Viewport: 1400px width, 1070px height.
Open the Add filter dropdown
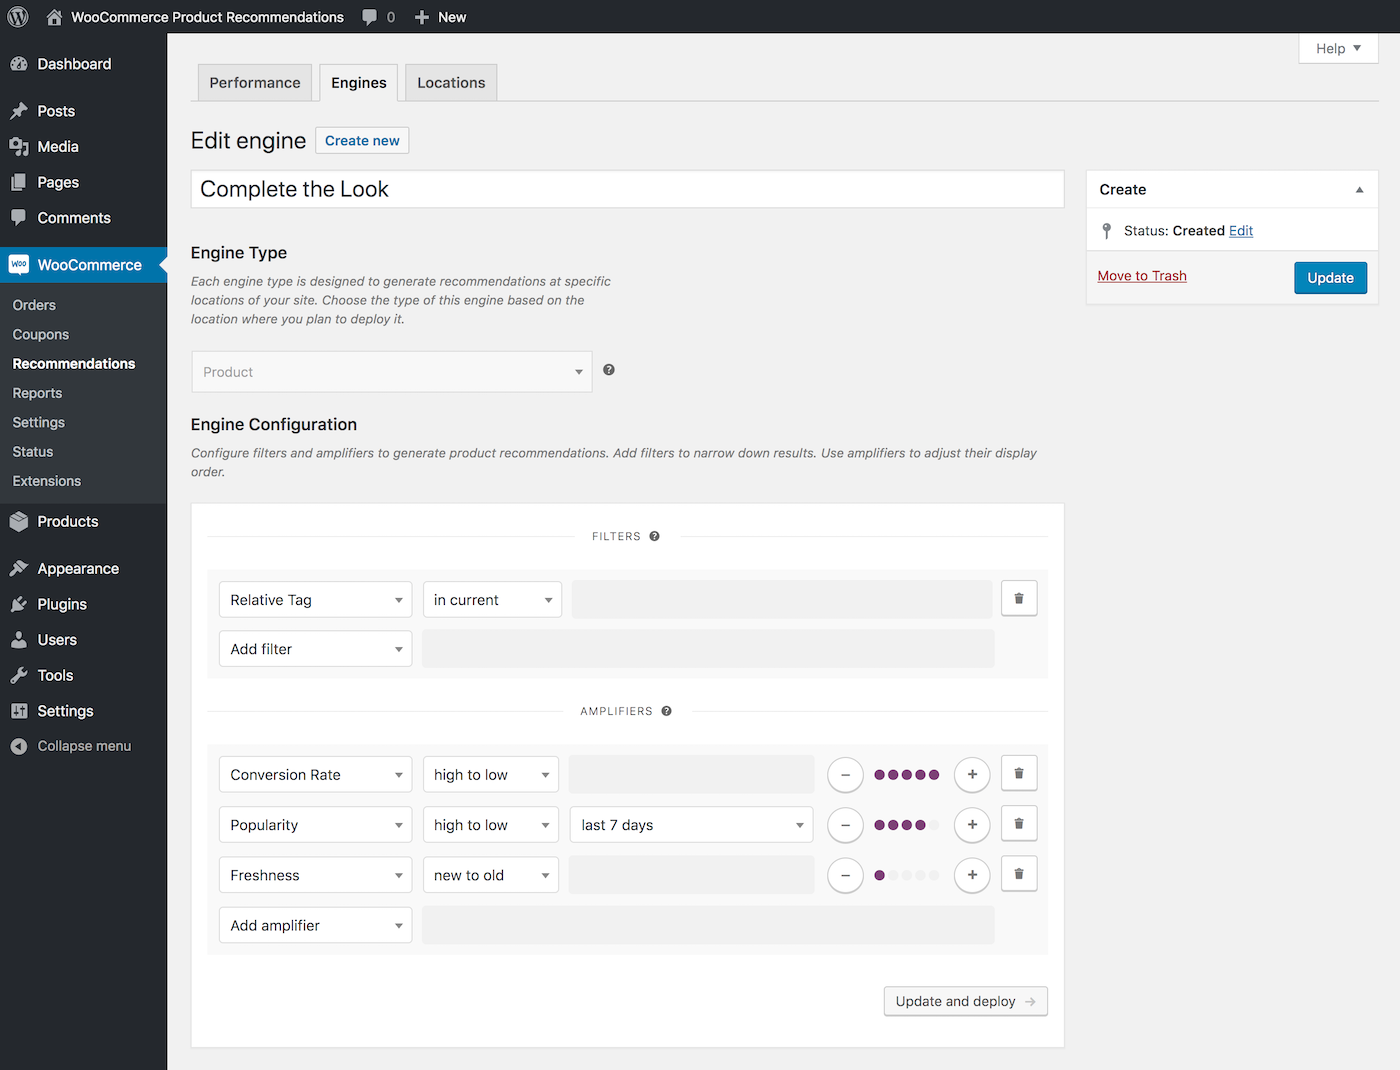[x=315, y=649]
